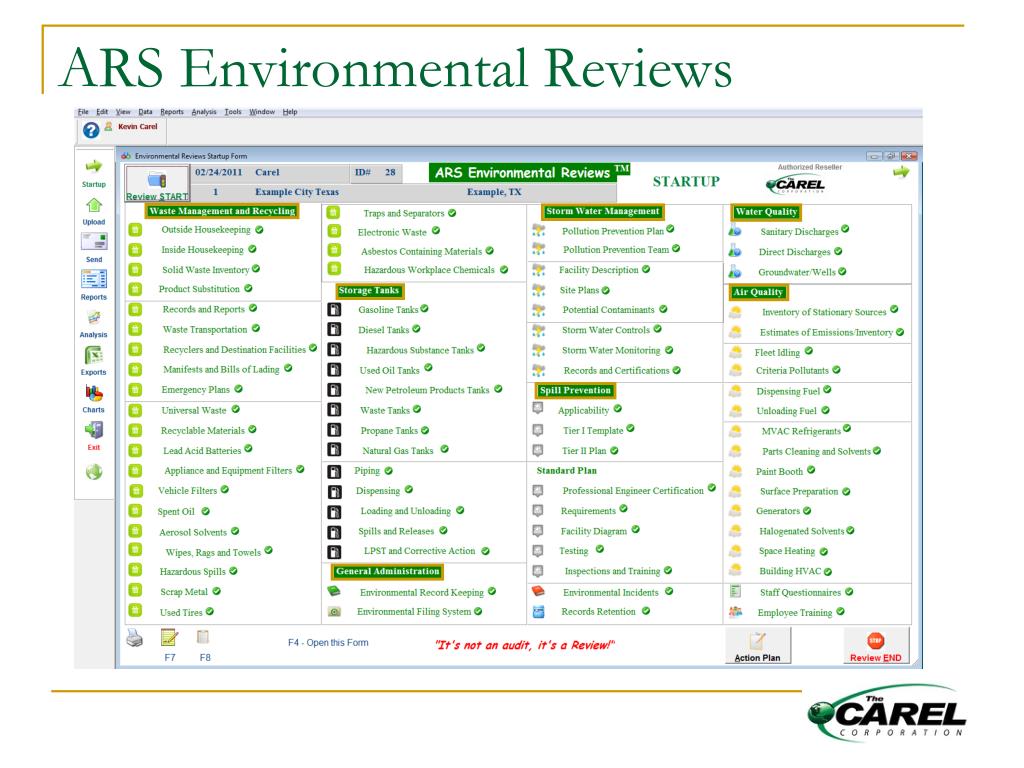Click the Send envelope icon

point(94,242)
